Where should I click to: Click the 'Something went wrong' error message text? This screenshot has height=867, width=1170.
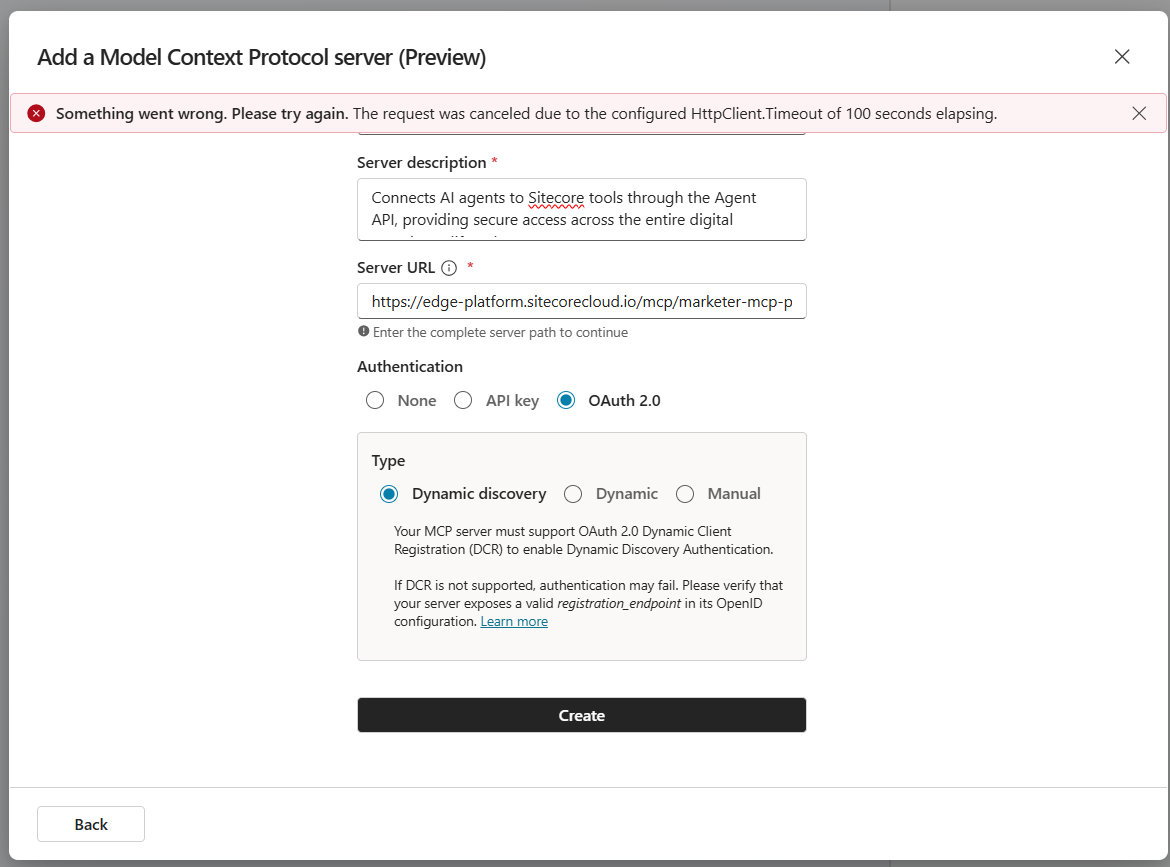(202, 114)
